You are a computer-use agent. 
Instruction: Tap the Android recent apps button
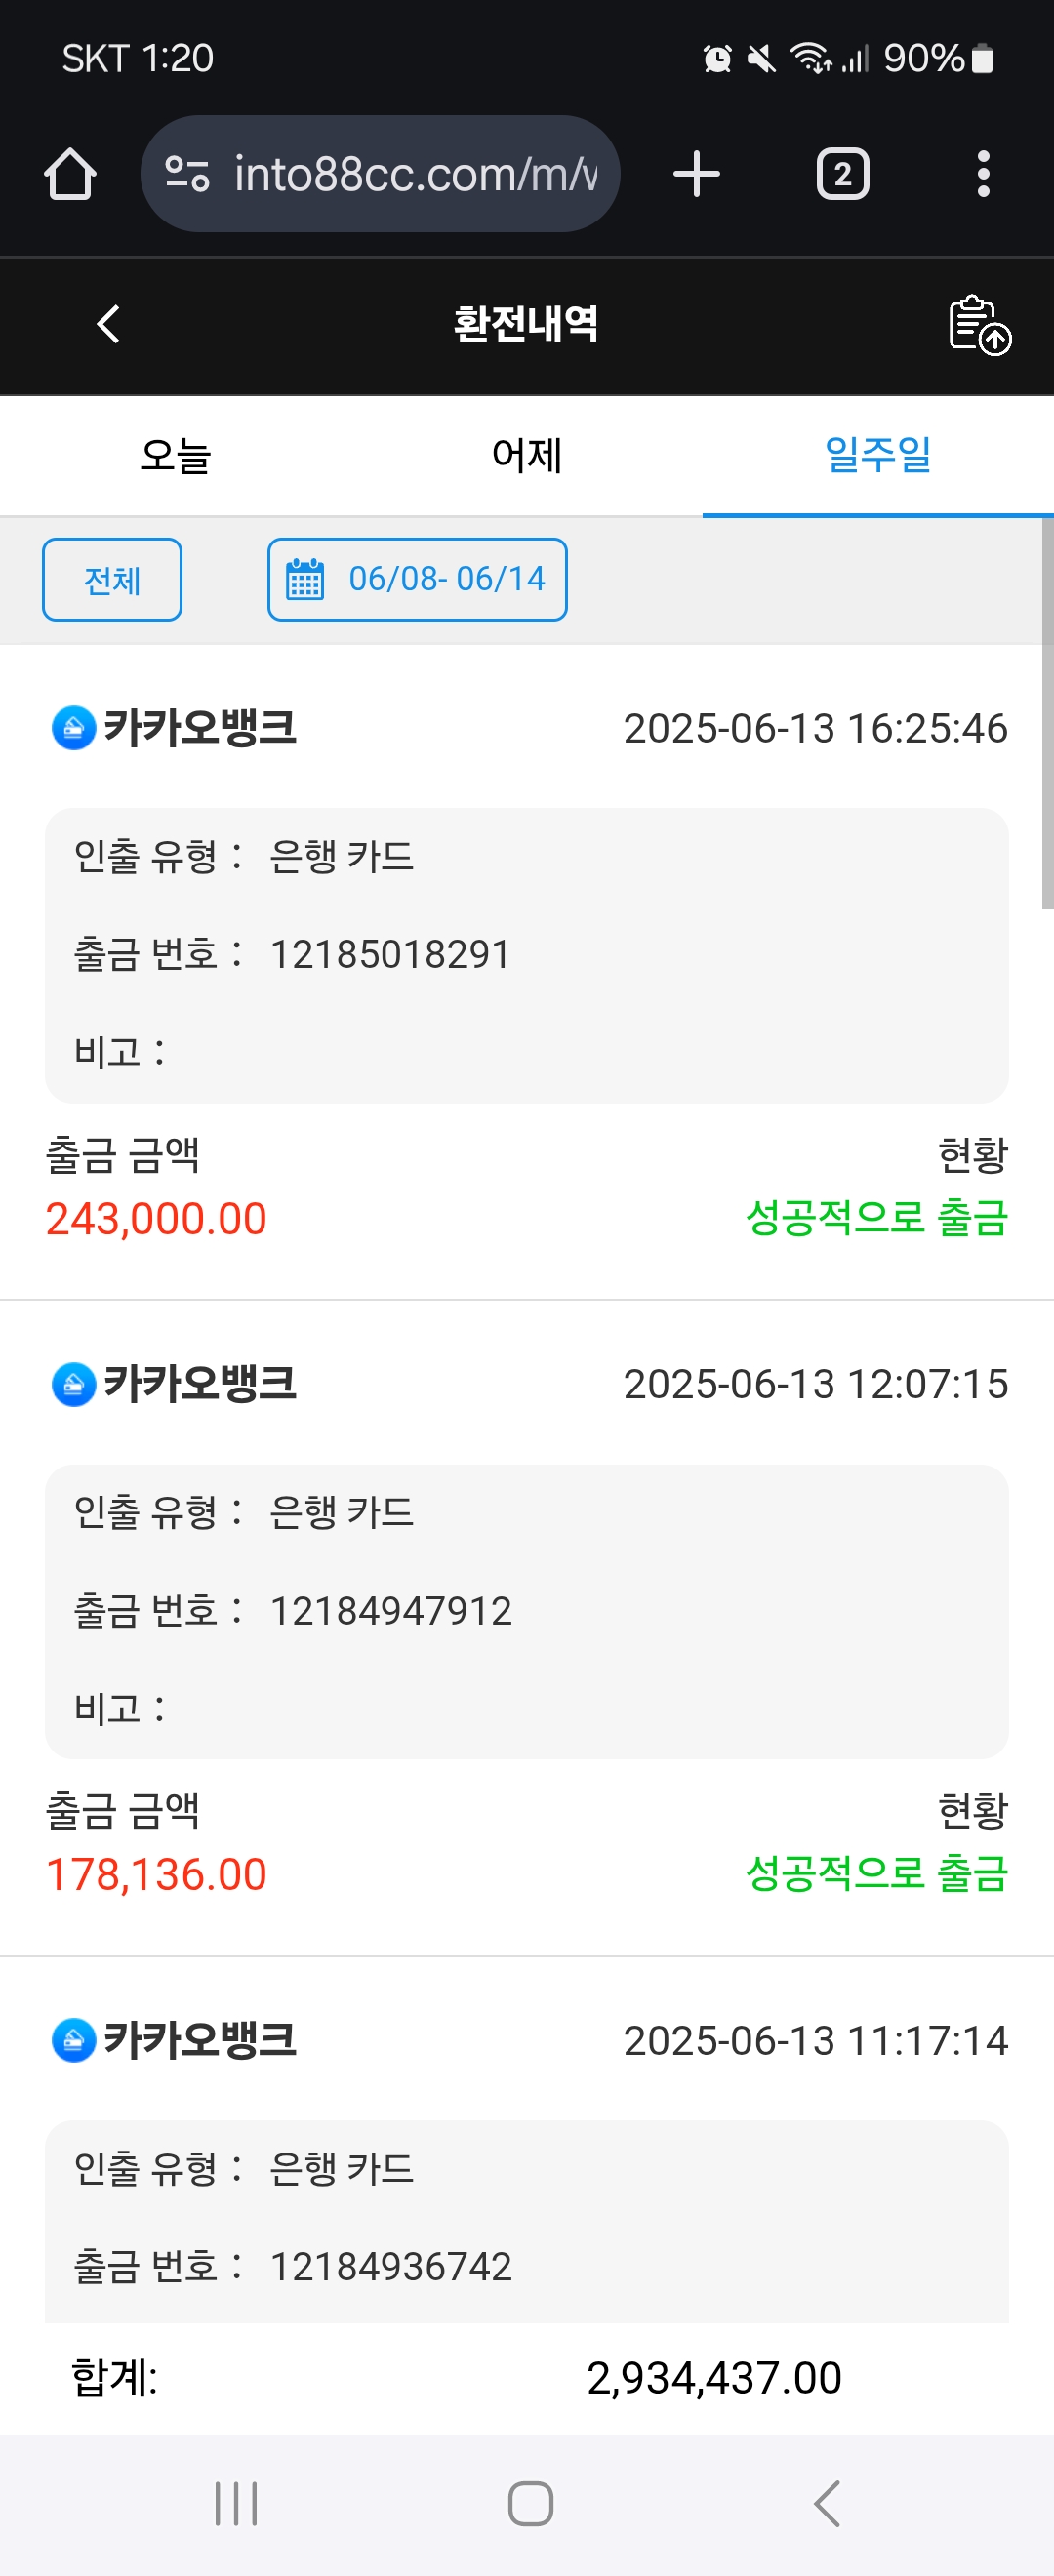236,2503
